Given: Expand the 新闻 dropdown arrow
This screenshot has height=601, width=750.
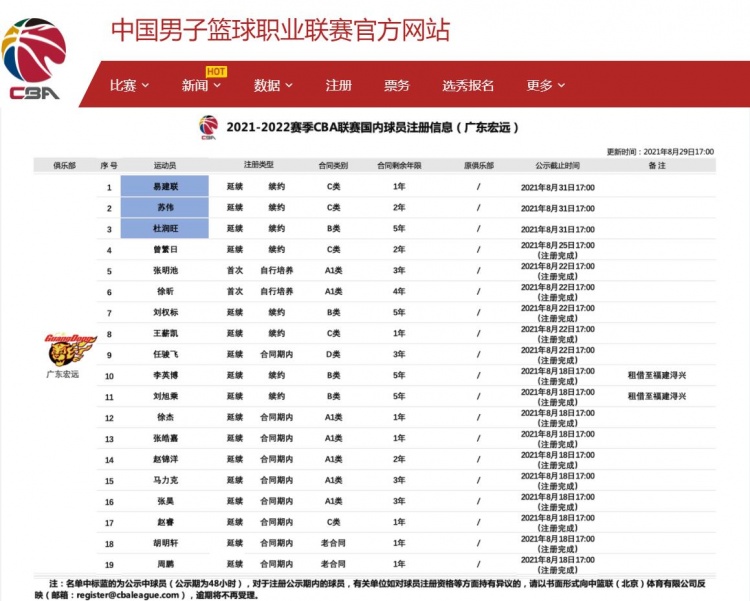Looking at the screenshot, I should 217,85.
